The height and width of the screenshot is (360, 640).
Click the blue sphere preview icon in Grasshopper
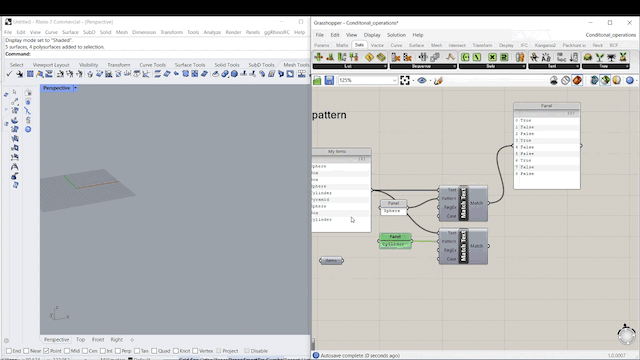[x=630, y=80]
